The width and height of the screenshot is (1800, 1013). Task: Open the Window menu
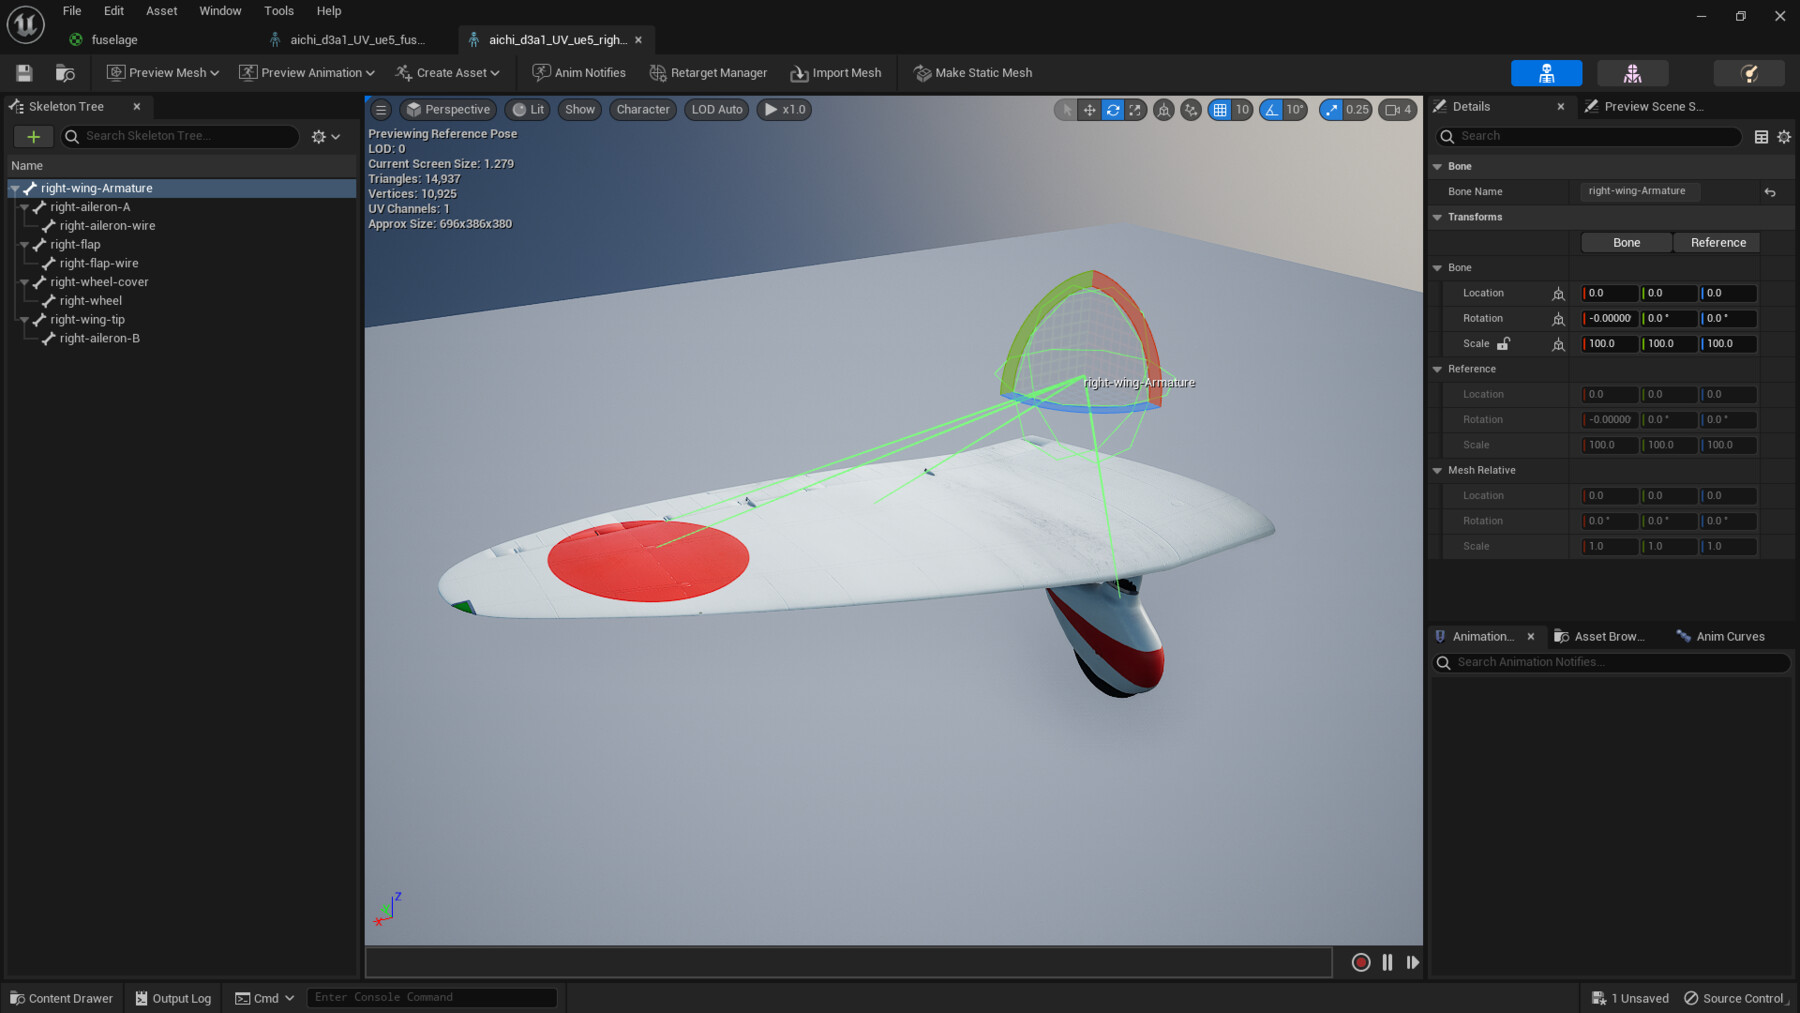click(x=220, y=11)
